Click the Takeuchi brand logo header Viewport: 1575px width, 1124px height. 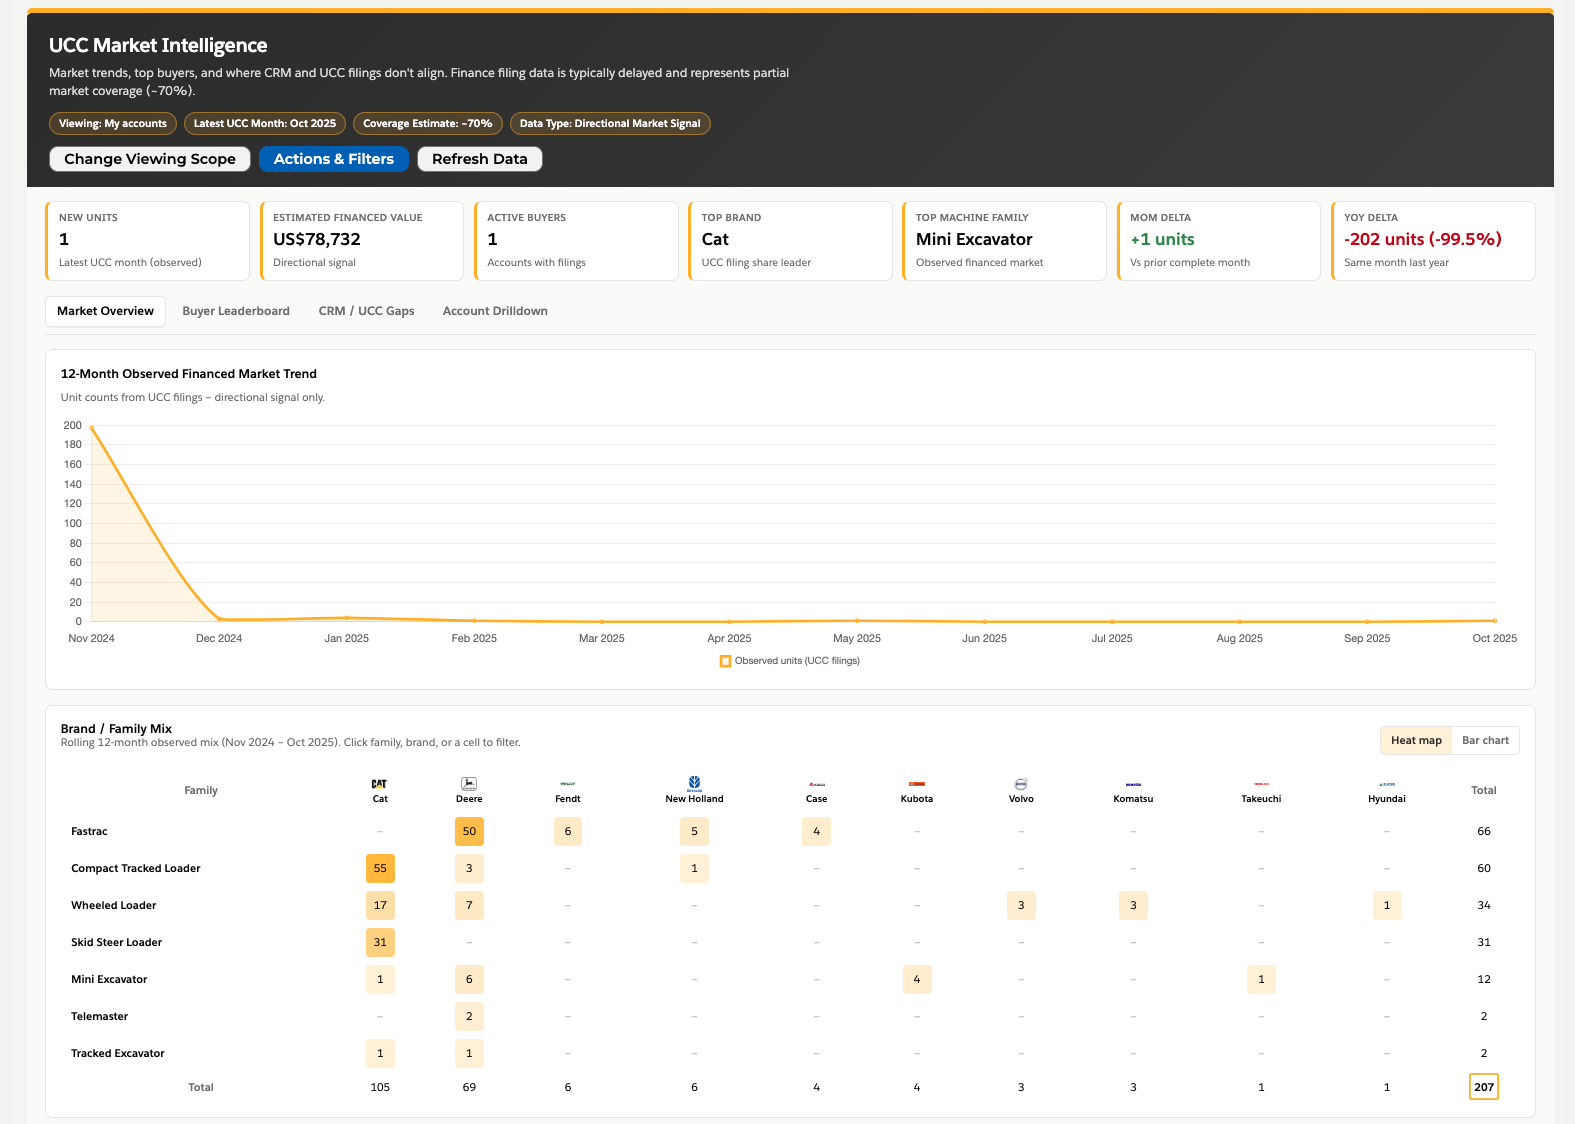point(1261,790)
